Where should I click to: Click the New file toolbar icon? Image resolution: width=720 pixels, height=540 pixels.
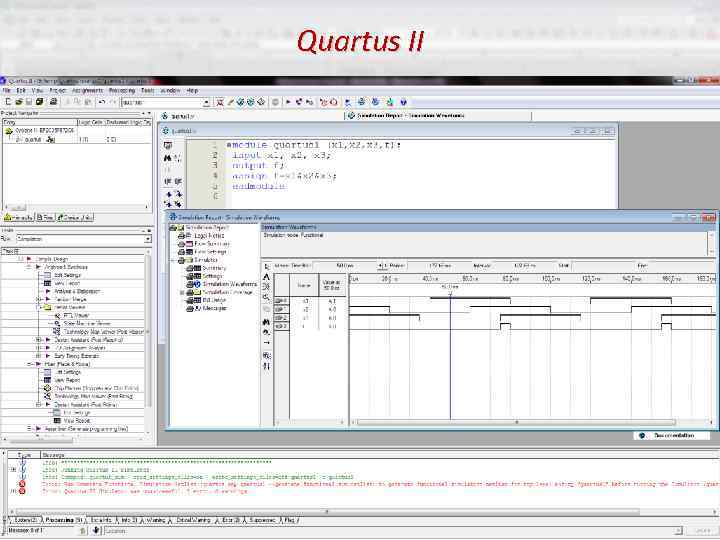[8, 102]
